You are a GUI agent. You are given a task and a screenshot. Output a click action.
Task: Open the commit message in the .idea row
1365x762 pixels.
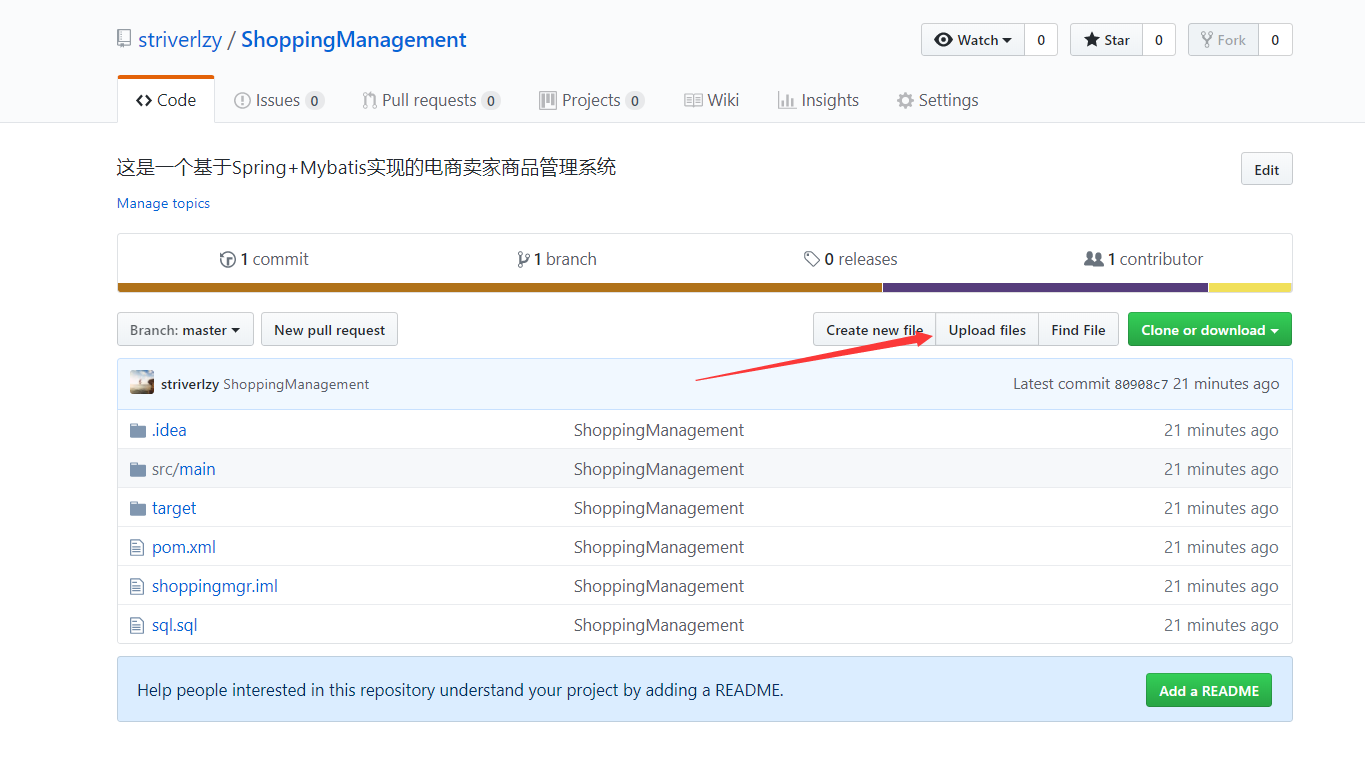659,430
